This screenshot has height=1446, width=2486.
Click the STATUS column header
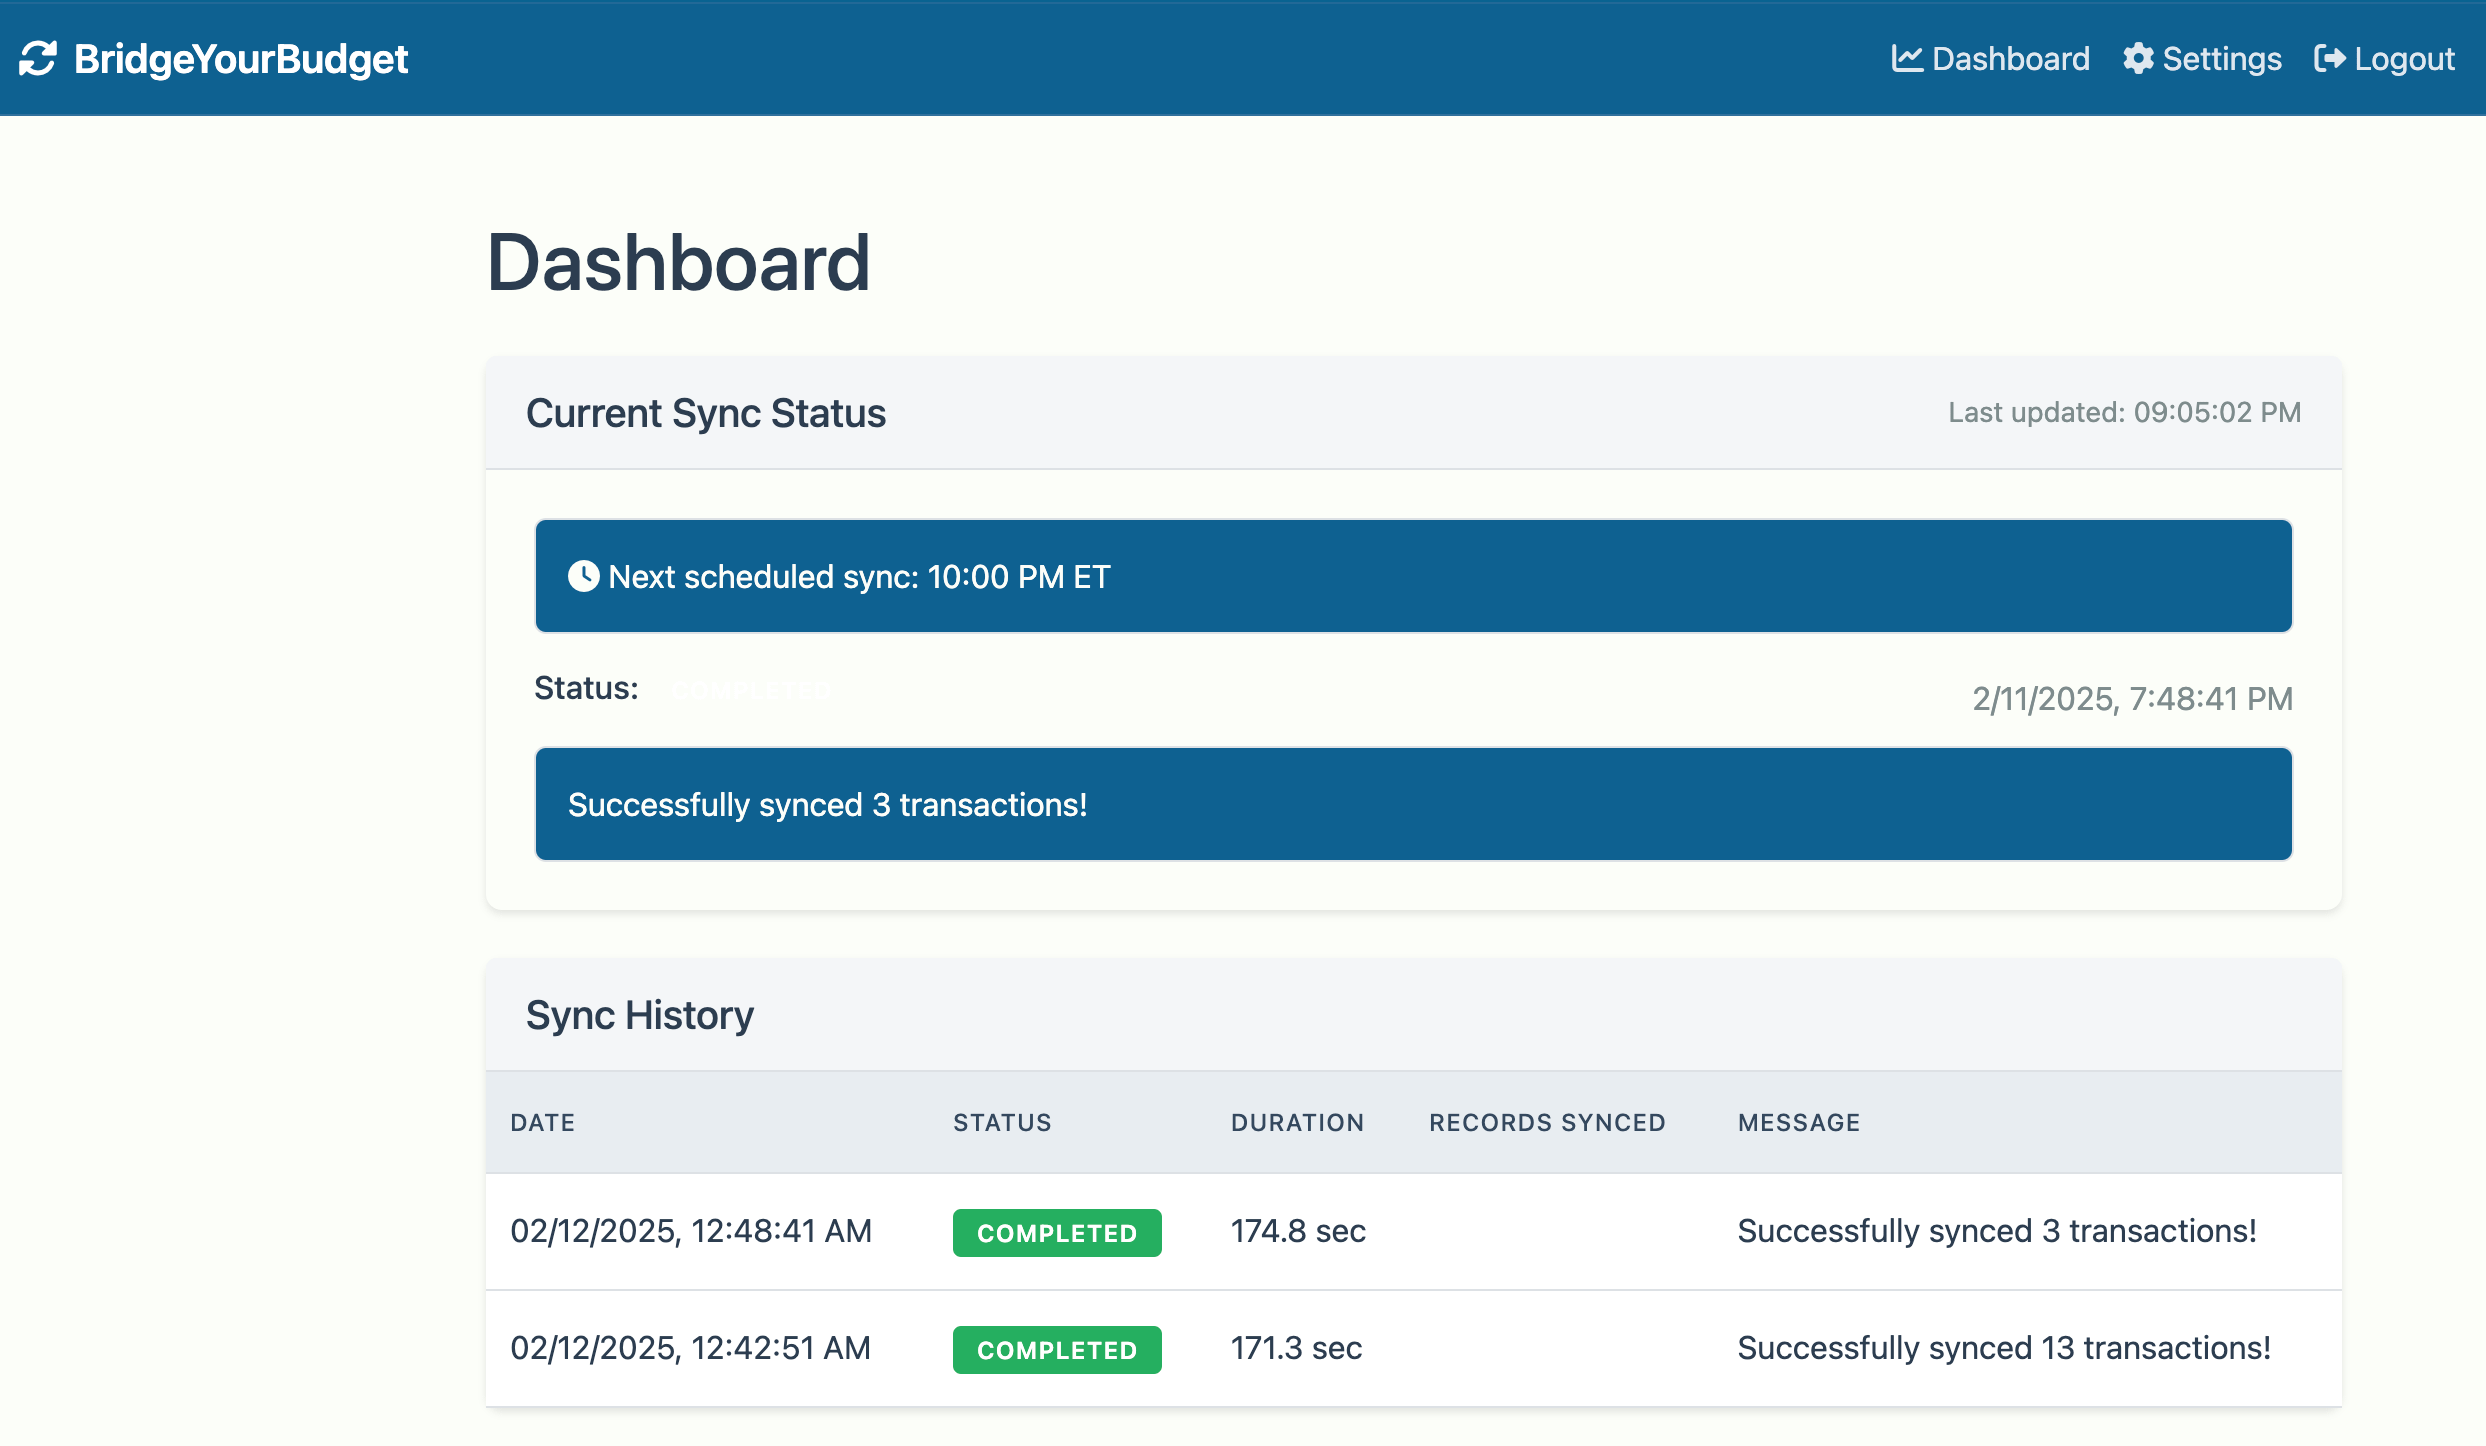coord(1002,1122)
